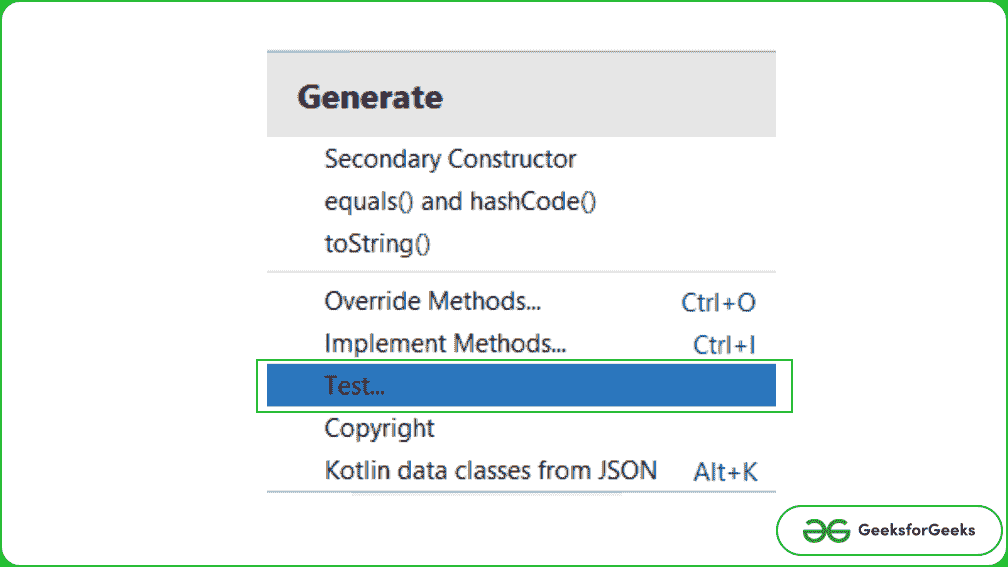Click the Ctrl+O shortcut label
Viewport: 1008px width, 567px height.
click(x=718, y=302)
